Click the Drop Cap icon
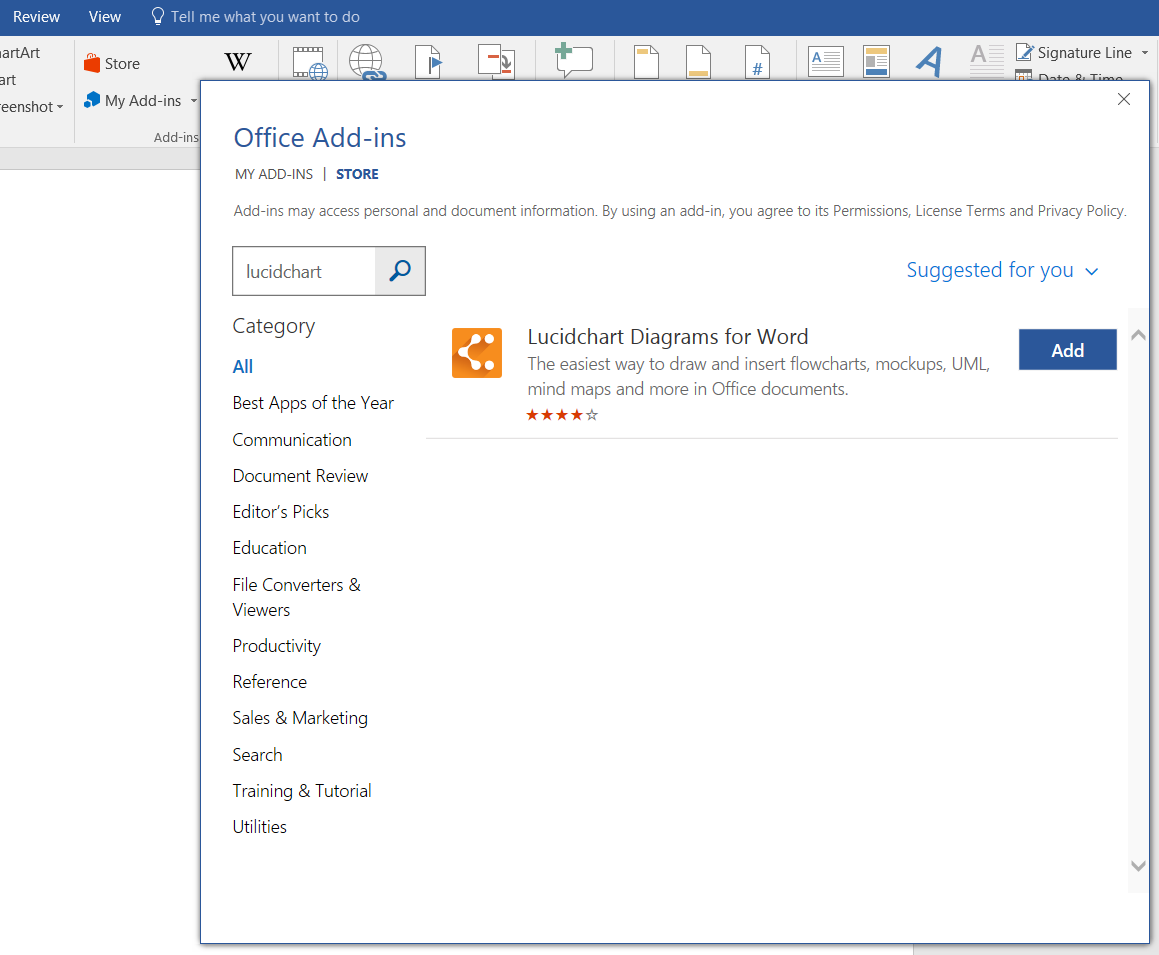This screenshot has width=1159, height=955. (988, 61)
